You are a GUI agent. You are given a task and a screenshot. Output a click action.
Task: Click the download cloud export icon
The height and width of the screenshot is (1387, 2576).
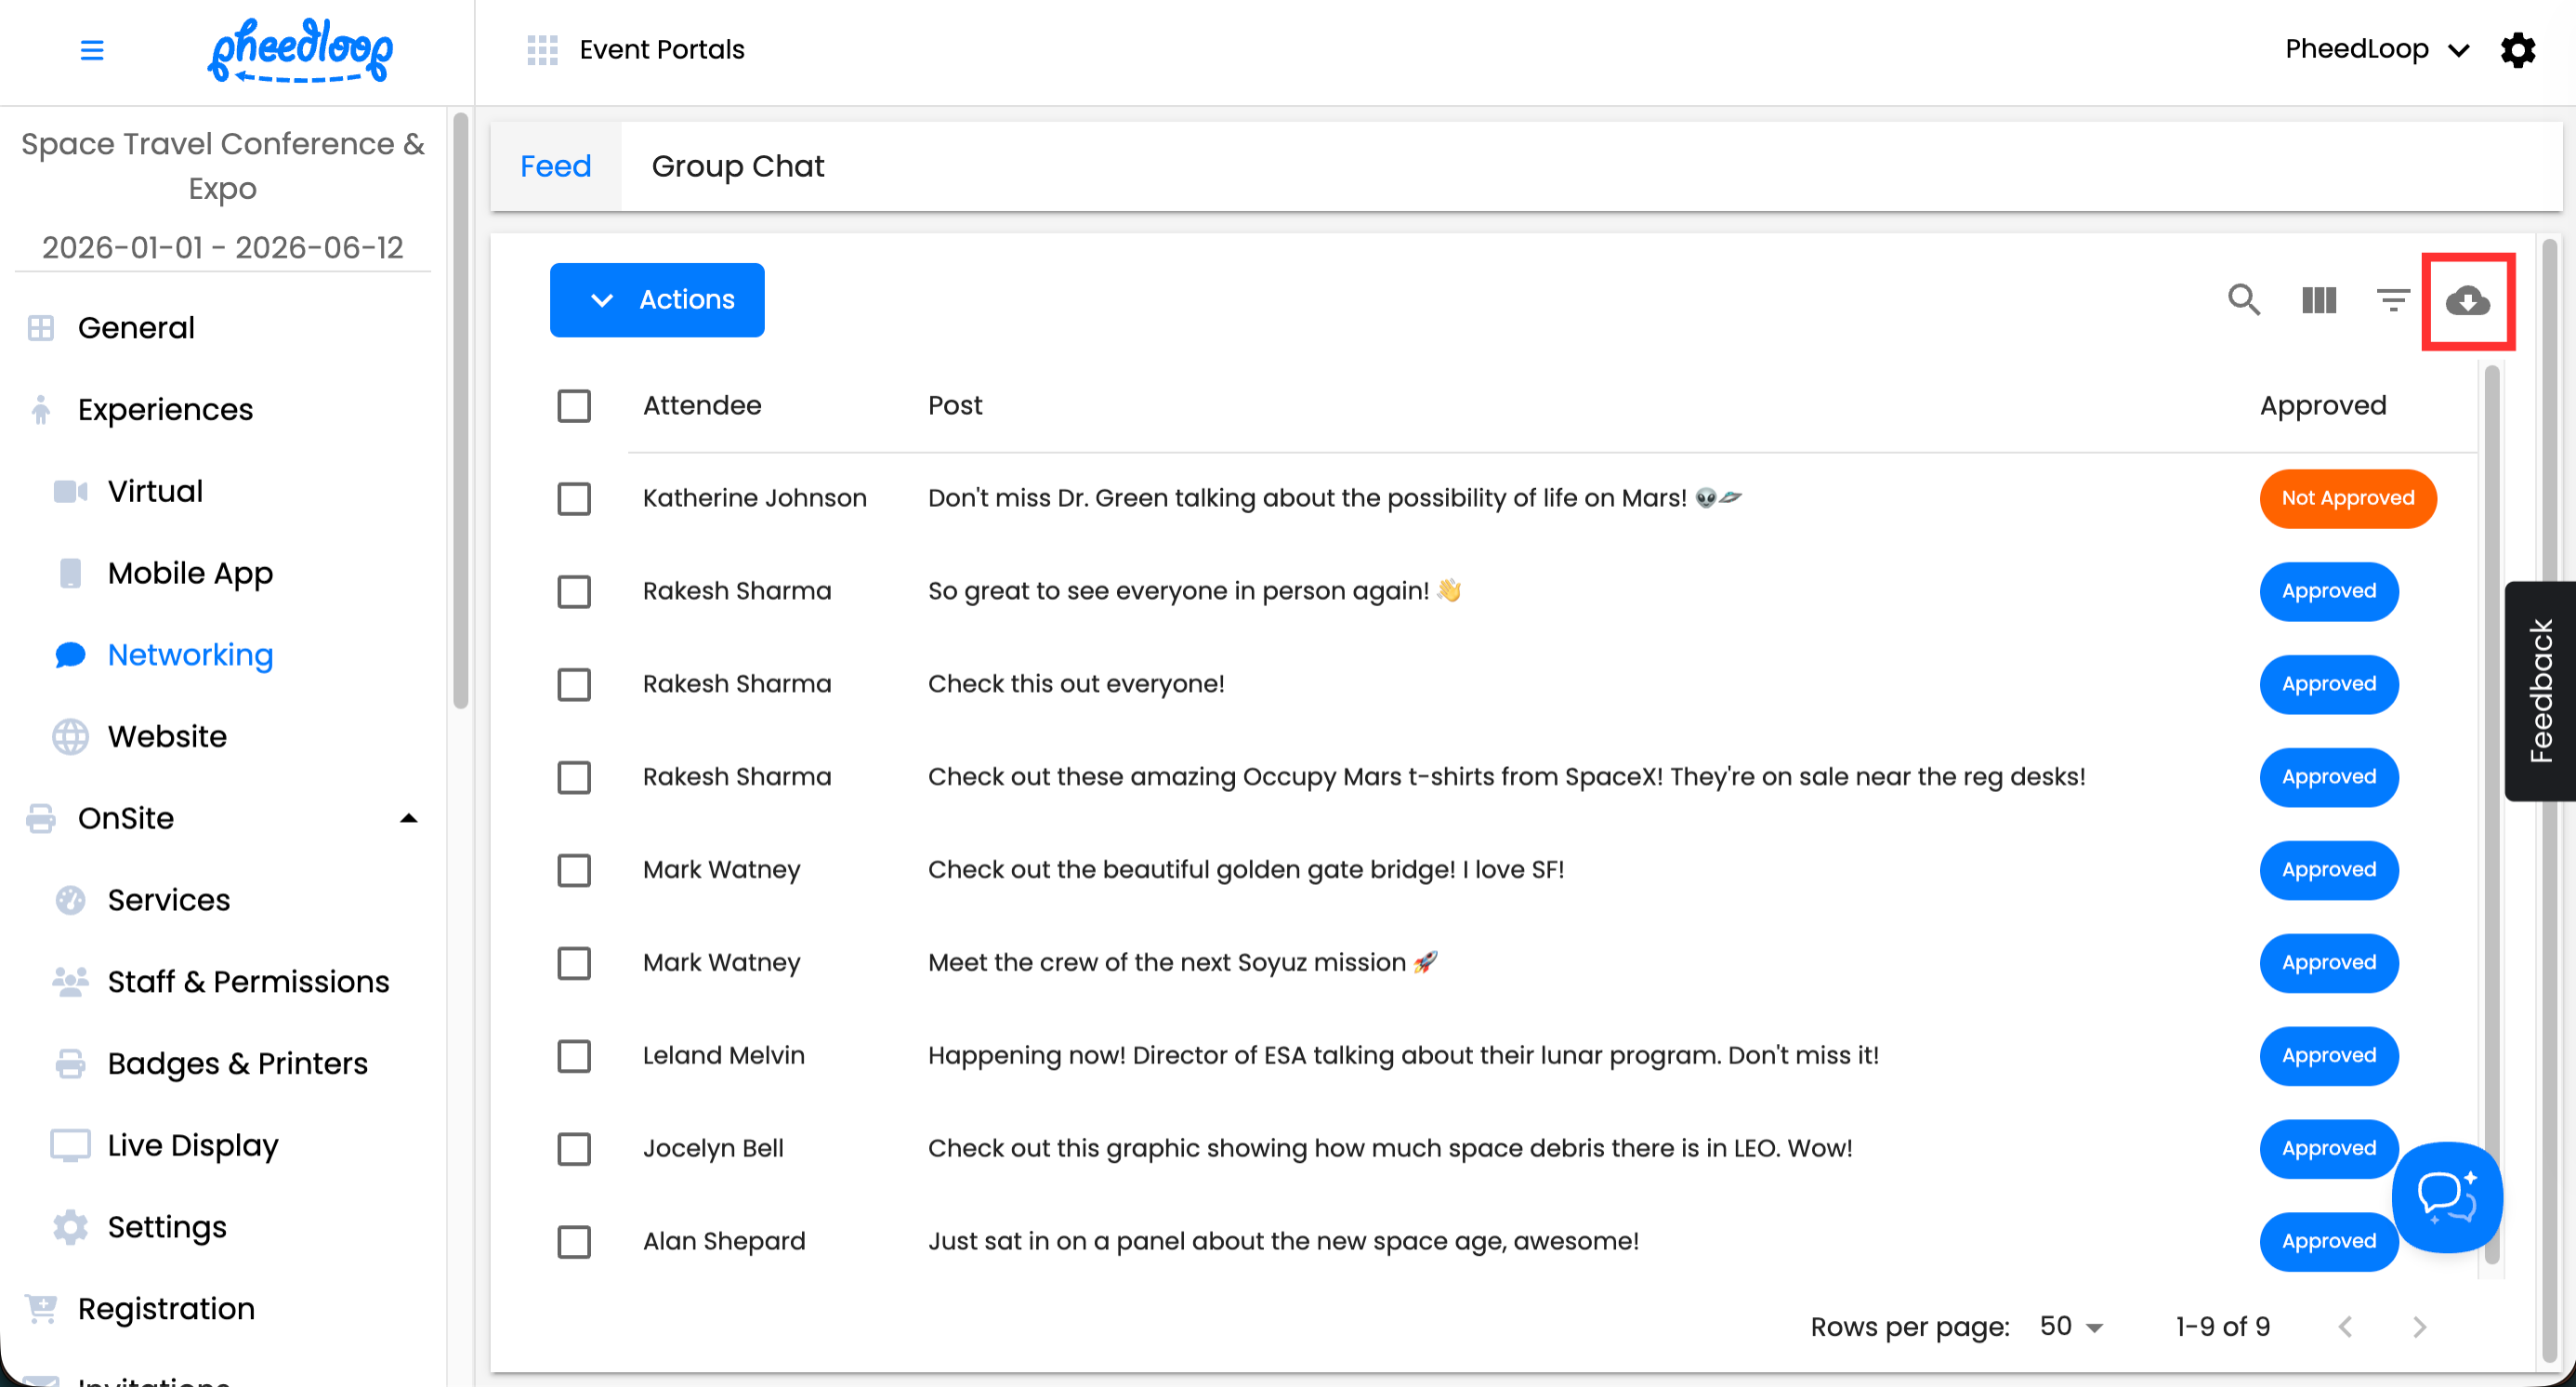point(2467,300)
